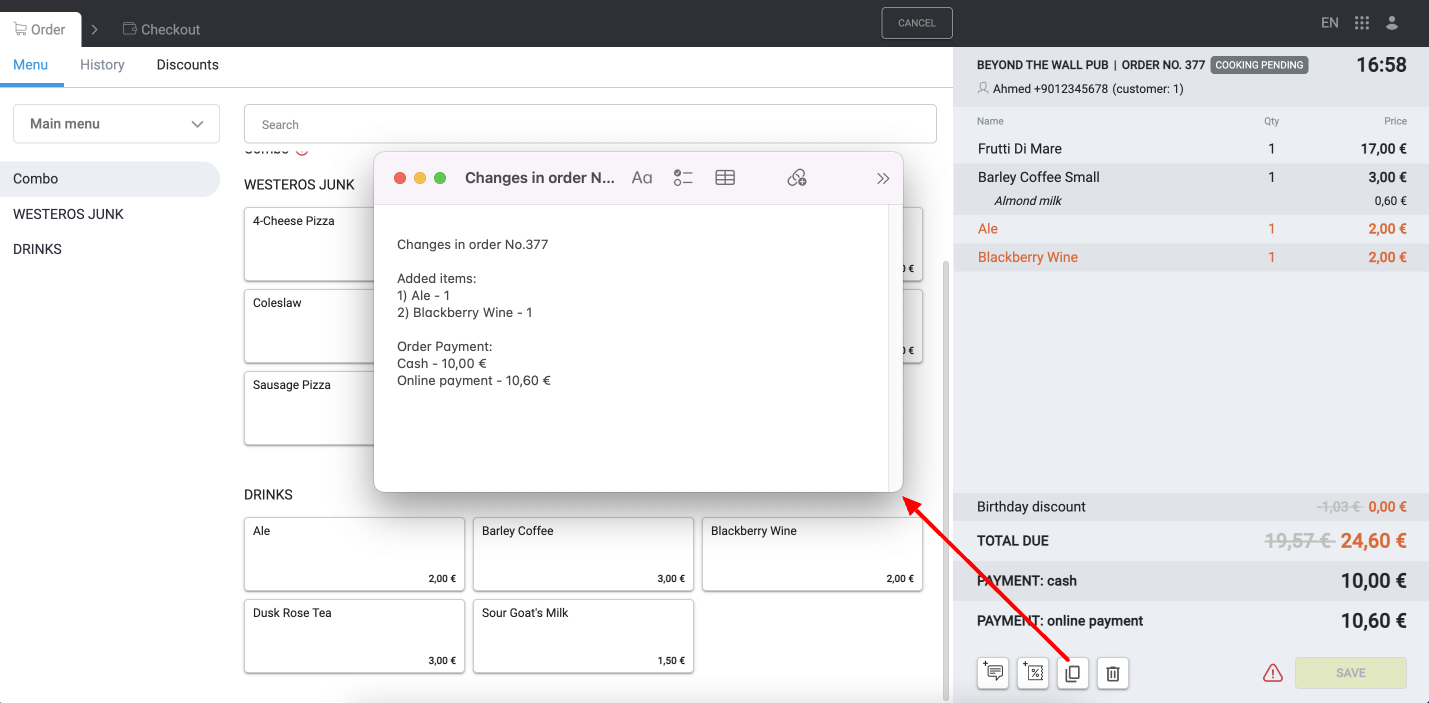Screen dimensions: 1429x703
Task: Click the text format Aa icon
Action: 642,178
